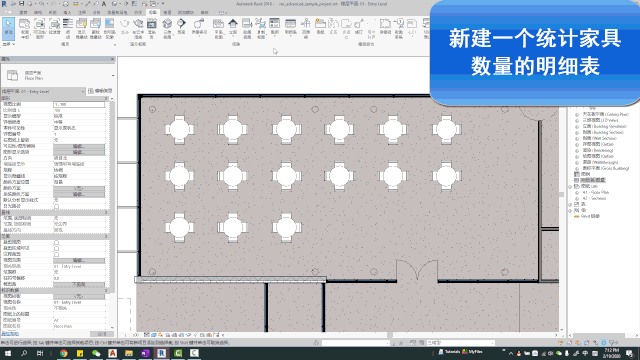Click Undo in quick access toolbar
The height and width of the screenshot is (360, 640).
tap(41, 4)
